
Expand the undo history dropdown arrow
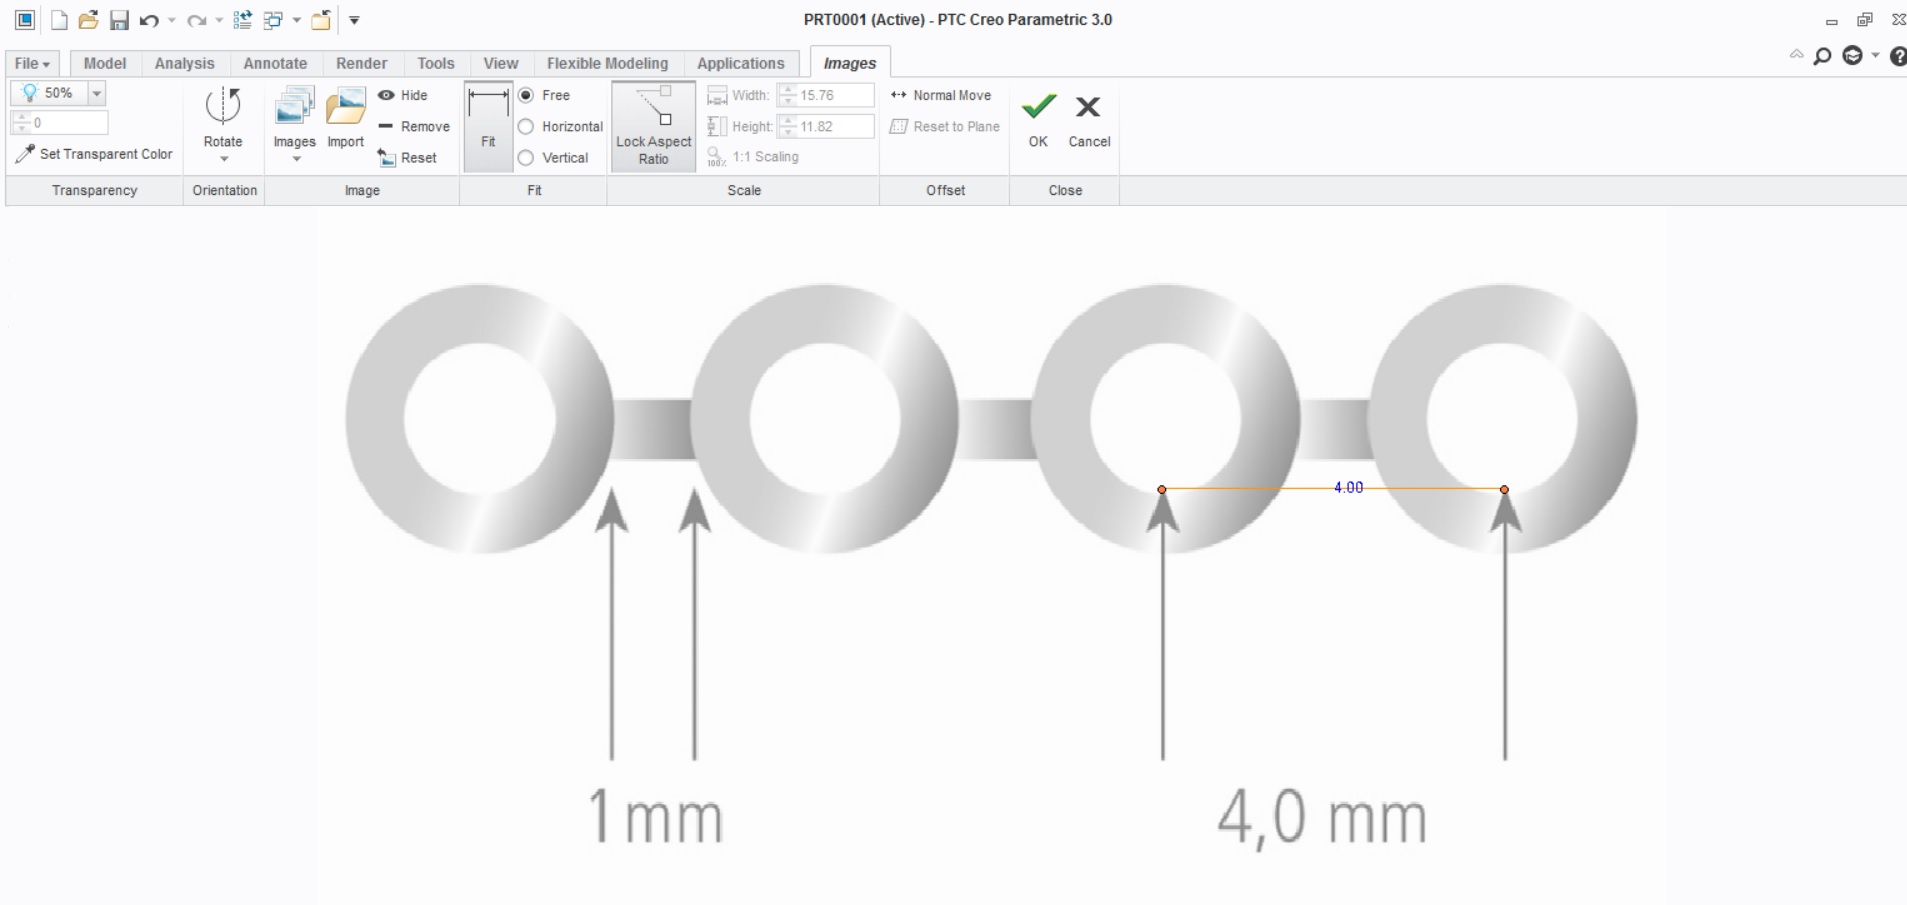coord(172,20)
